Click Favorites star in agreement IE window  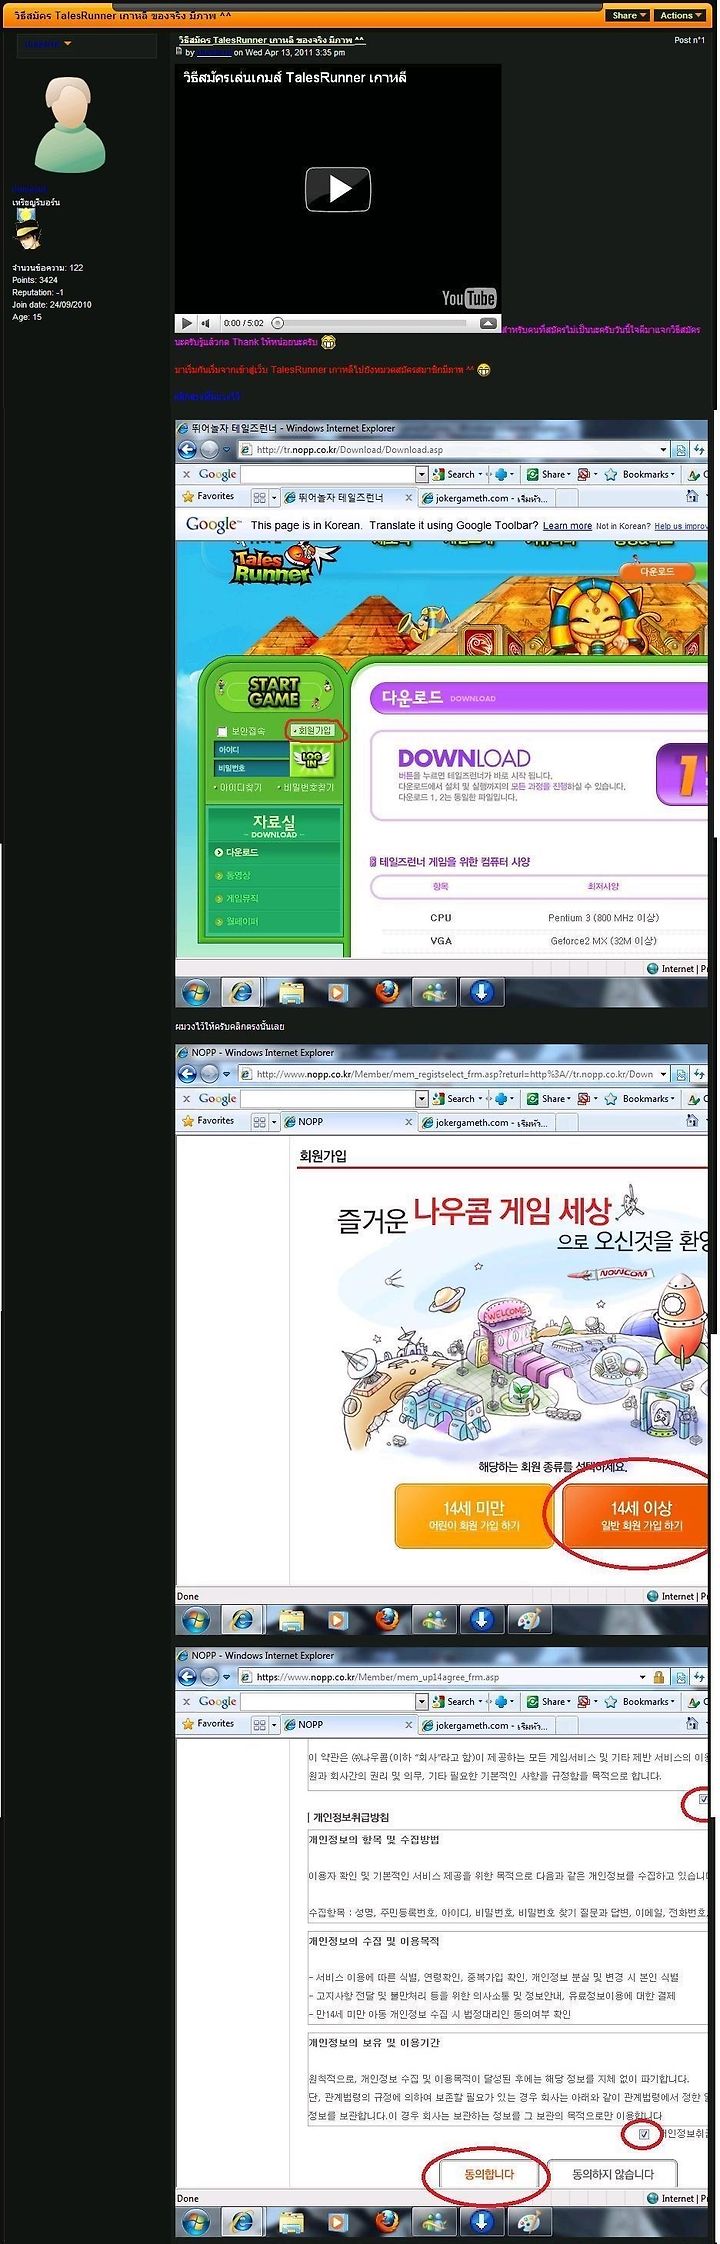208,1724
